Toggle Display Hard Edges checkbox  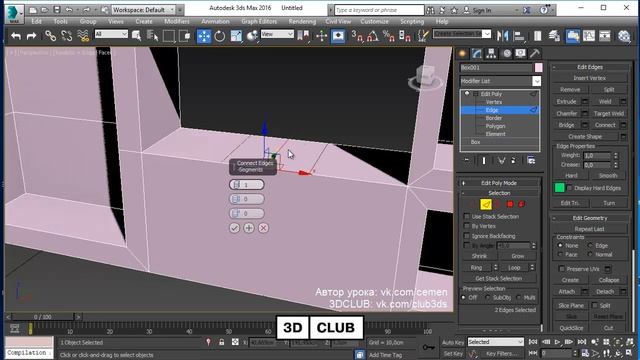coord(570,188)
